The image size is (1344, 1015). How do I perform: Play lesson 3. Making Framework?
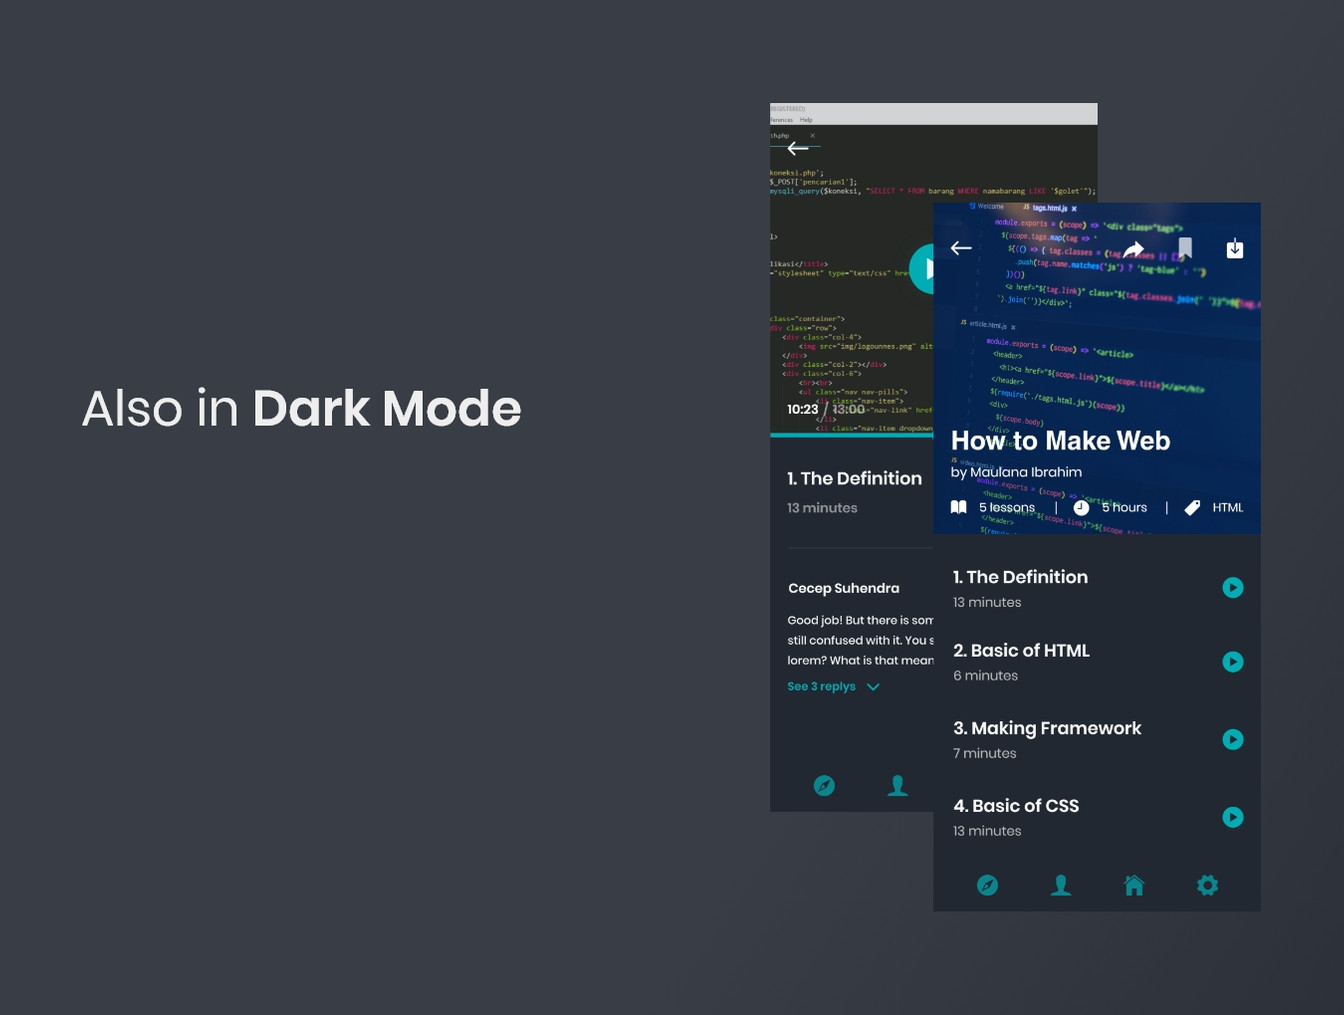pos(1233,740)
